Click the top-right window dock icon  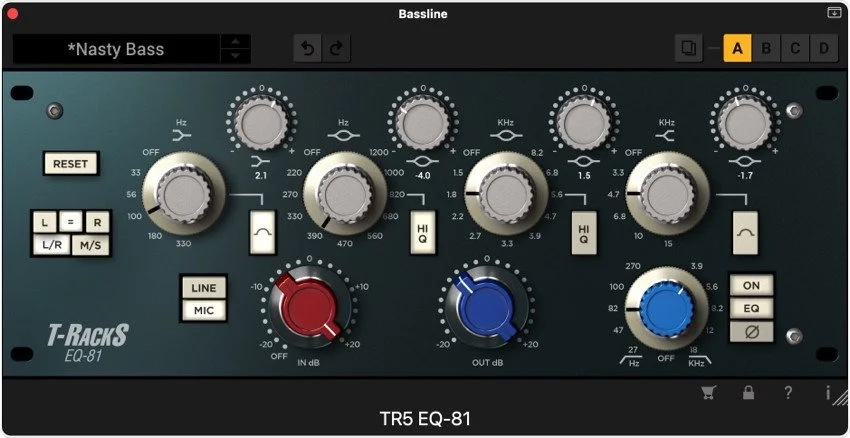pos(834,13)
